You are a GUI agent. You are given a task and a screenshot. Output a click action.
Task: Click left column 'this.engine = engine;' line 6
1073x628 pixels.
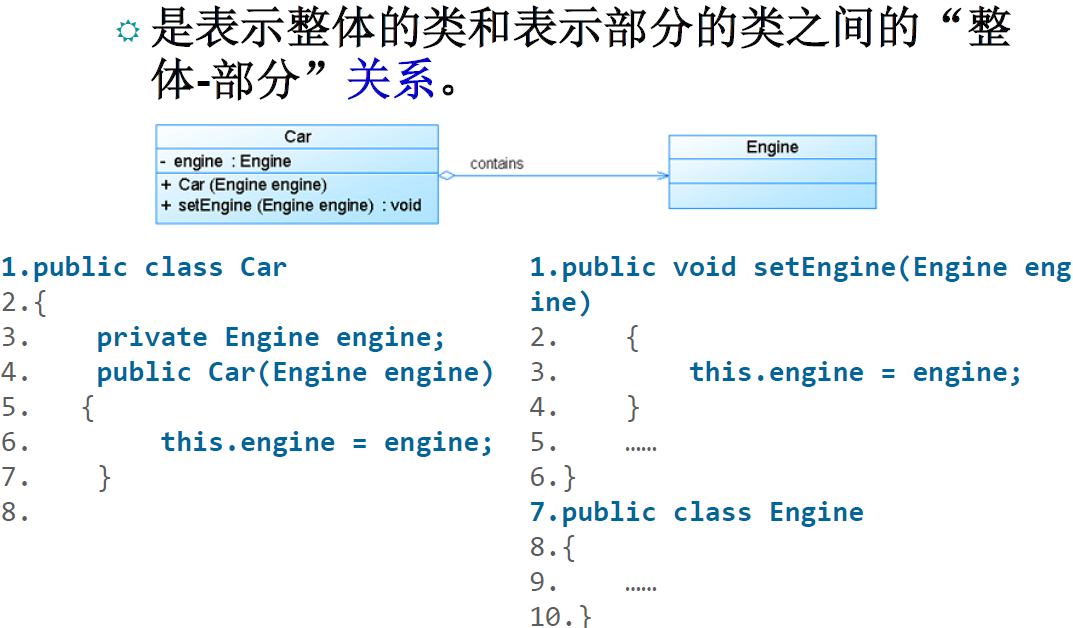coord(327,442)
